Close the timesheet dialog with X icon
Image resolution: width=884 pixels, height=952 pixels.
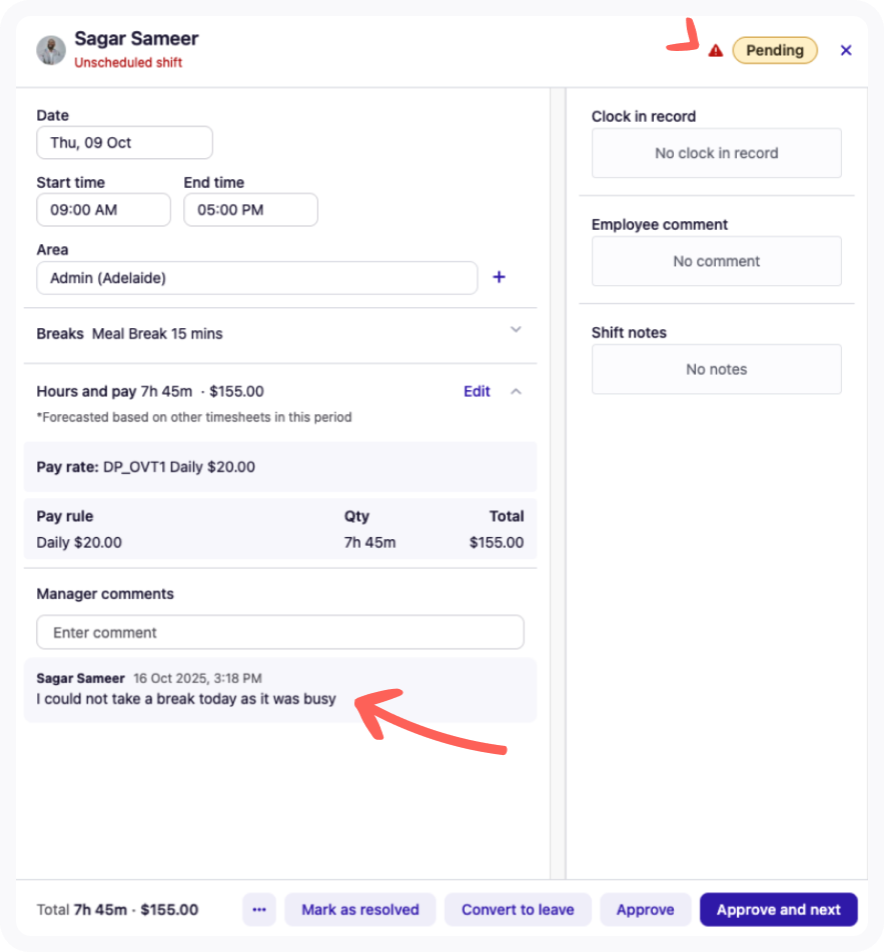(846, 50)
